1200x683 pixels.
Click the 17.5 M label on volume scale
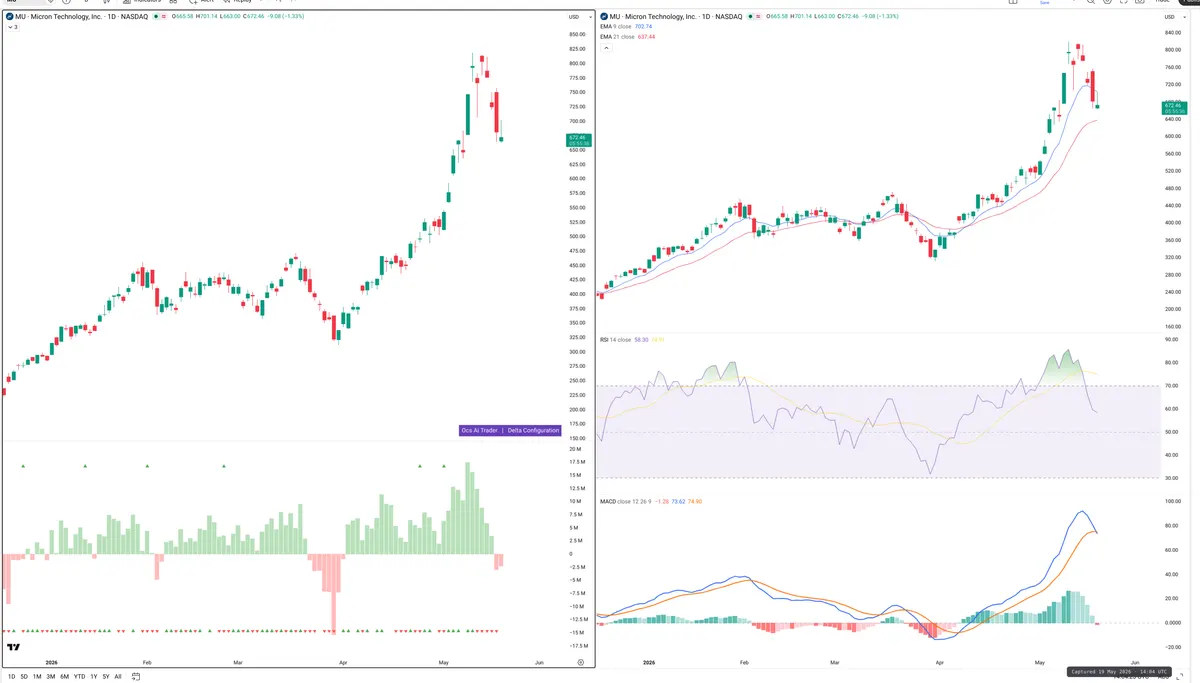[x=577, y=462]
